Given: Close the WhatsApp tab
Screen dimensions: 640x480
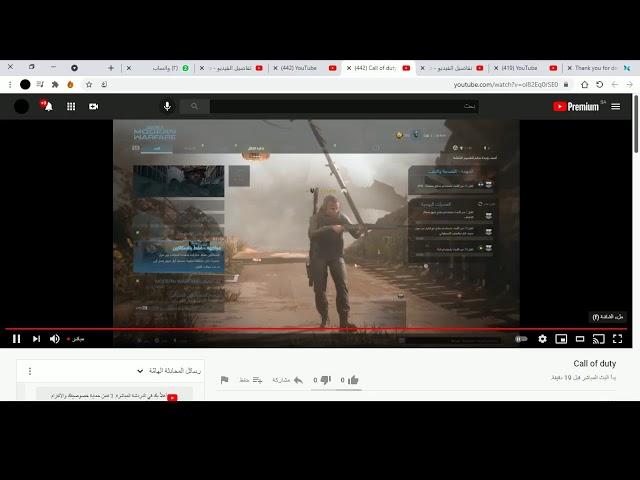Looking at the screenshot, I should 129,68.
